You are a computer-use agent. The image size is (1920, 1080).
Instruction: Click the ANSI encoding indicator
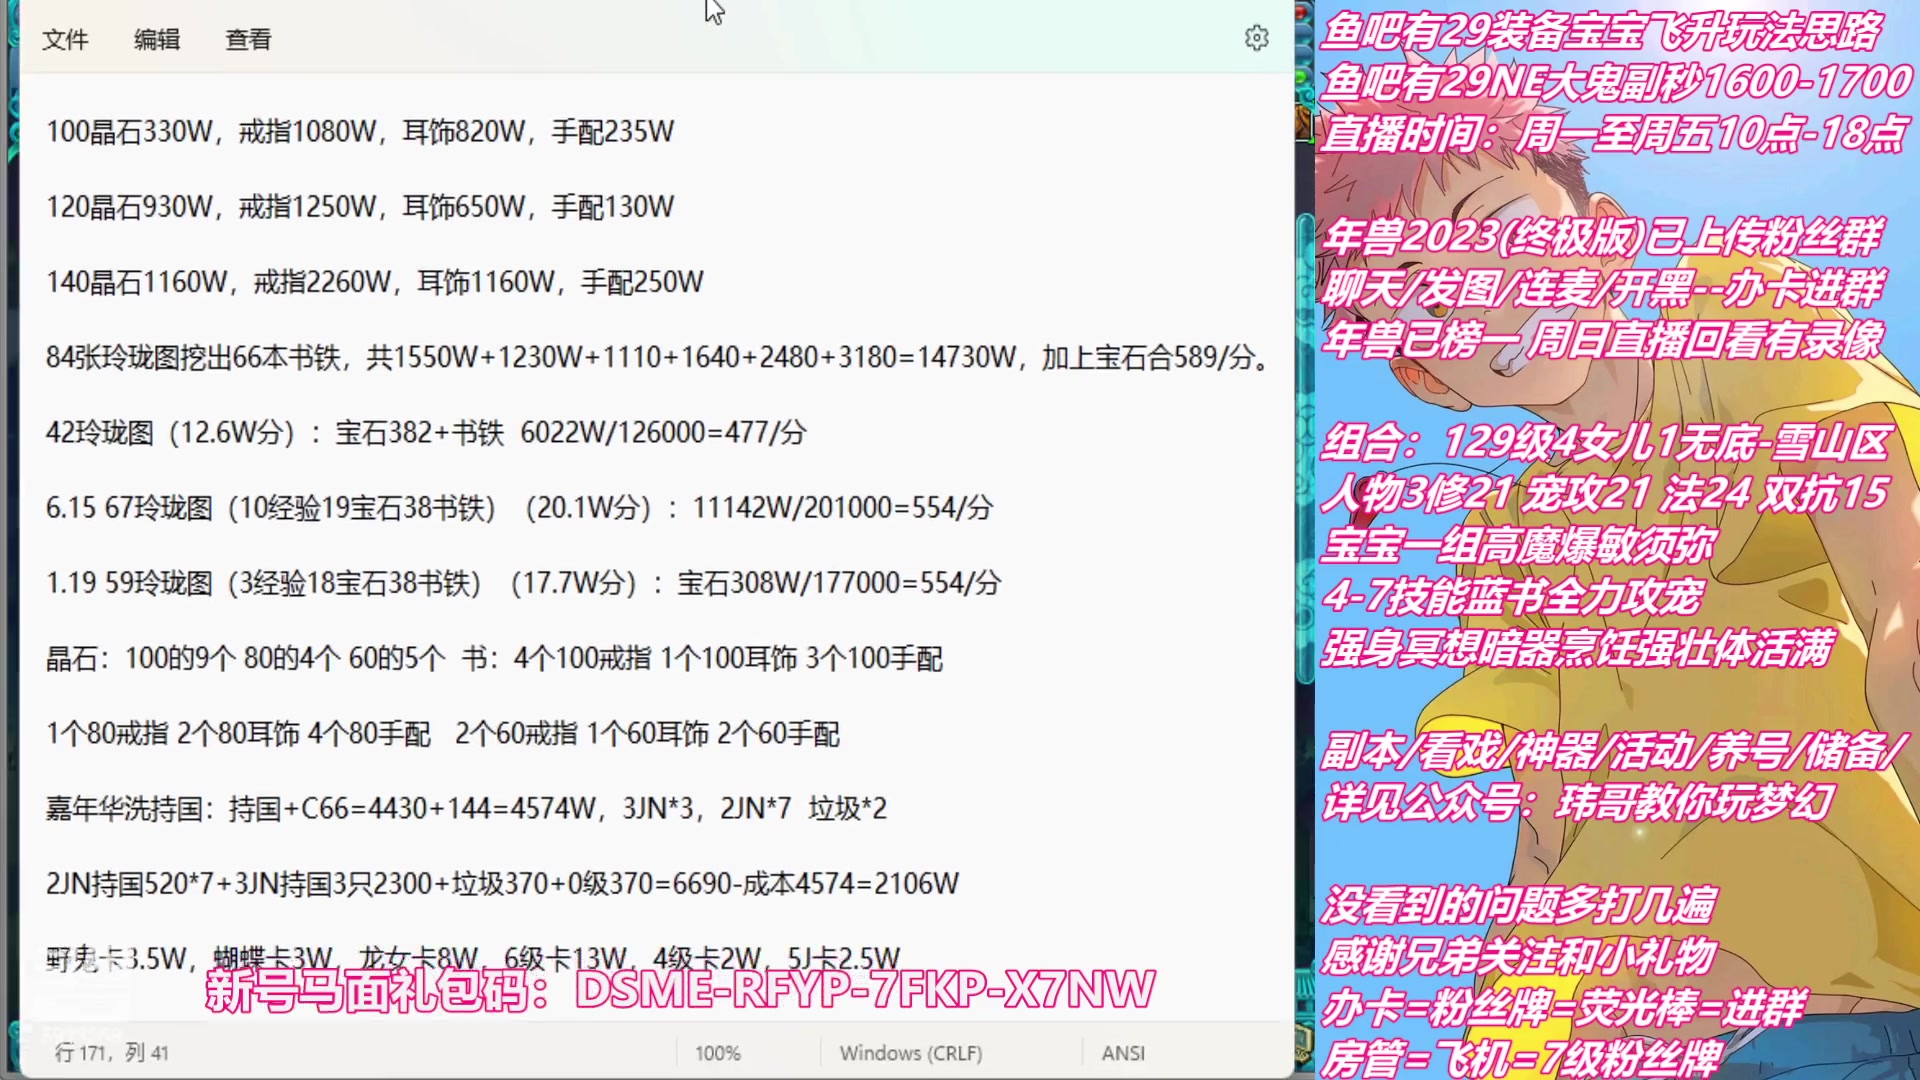[x=1122, y=1053]
